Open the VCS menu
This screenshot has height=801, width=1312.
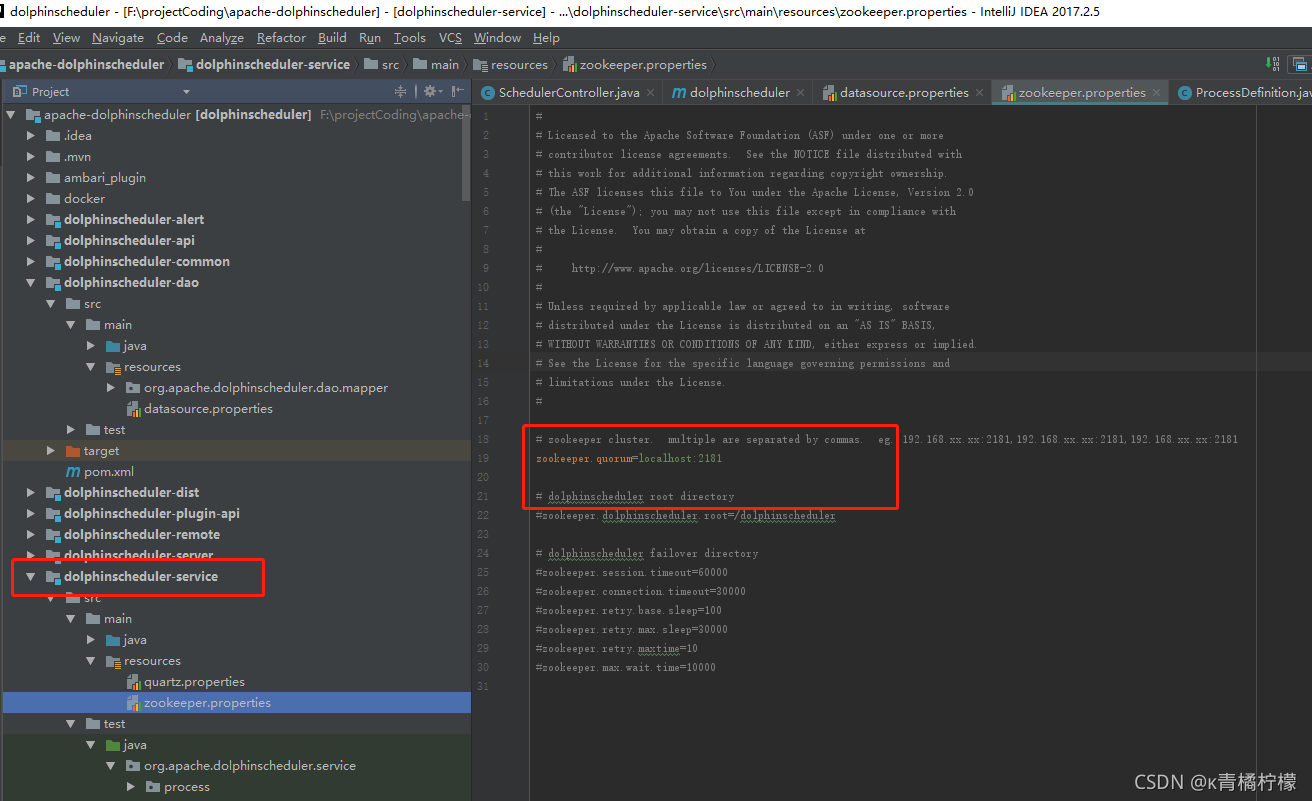(450, 38)
